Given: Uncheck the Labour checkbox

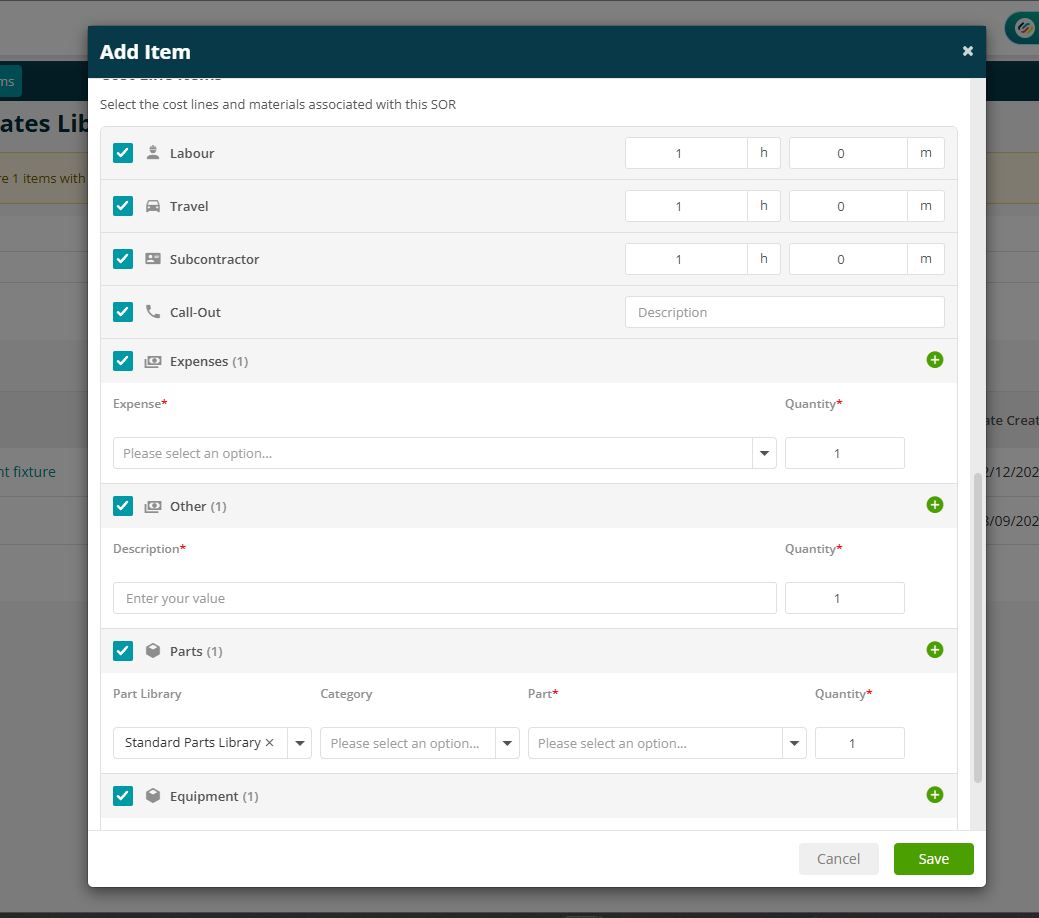Looking at the screenshot, I should pos(123,152).
